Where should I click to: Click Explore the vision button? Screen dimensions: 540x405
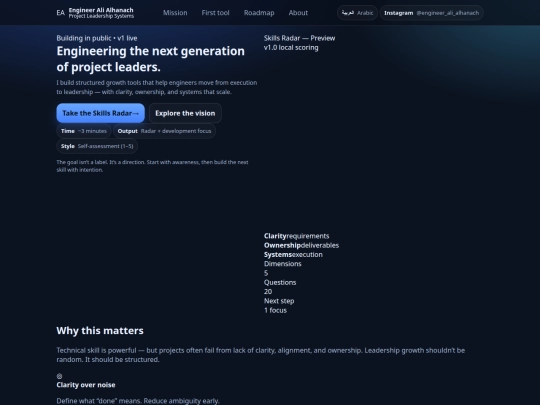[185, 113]
